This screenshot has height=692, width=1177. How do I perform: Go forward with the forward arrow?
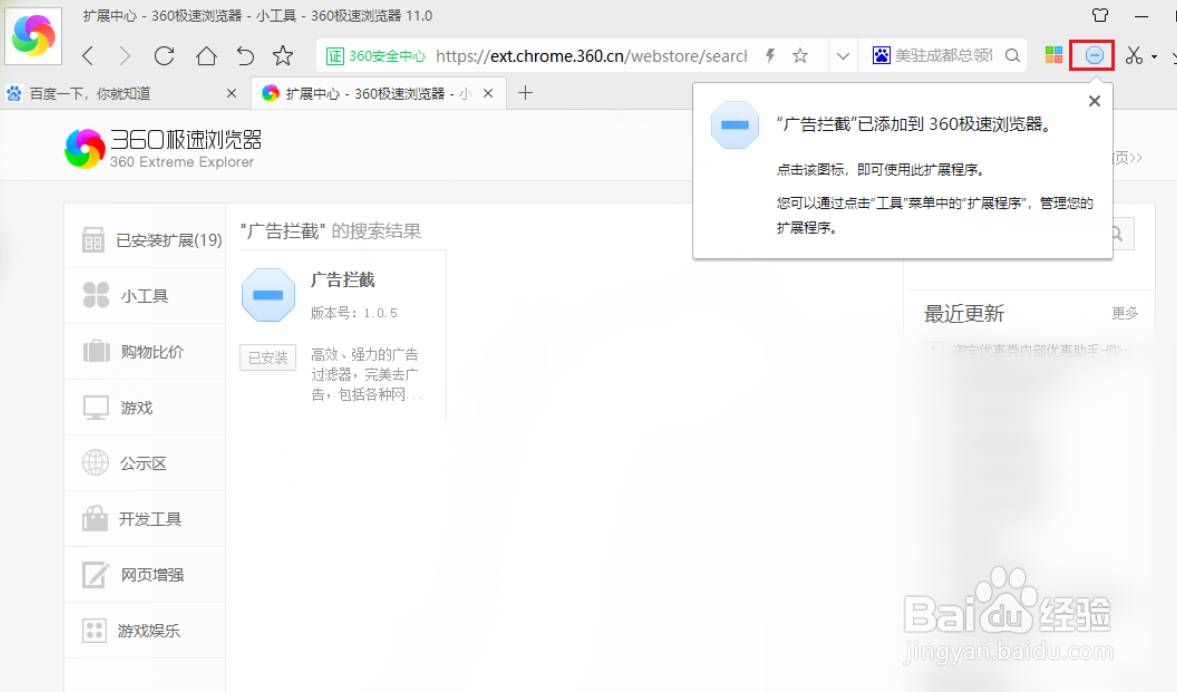(125, 56)
